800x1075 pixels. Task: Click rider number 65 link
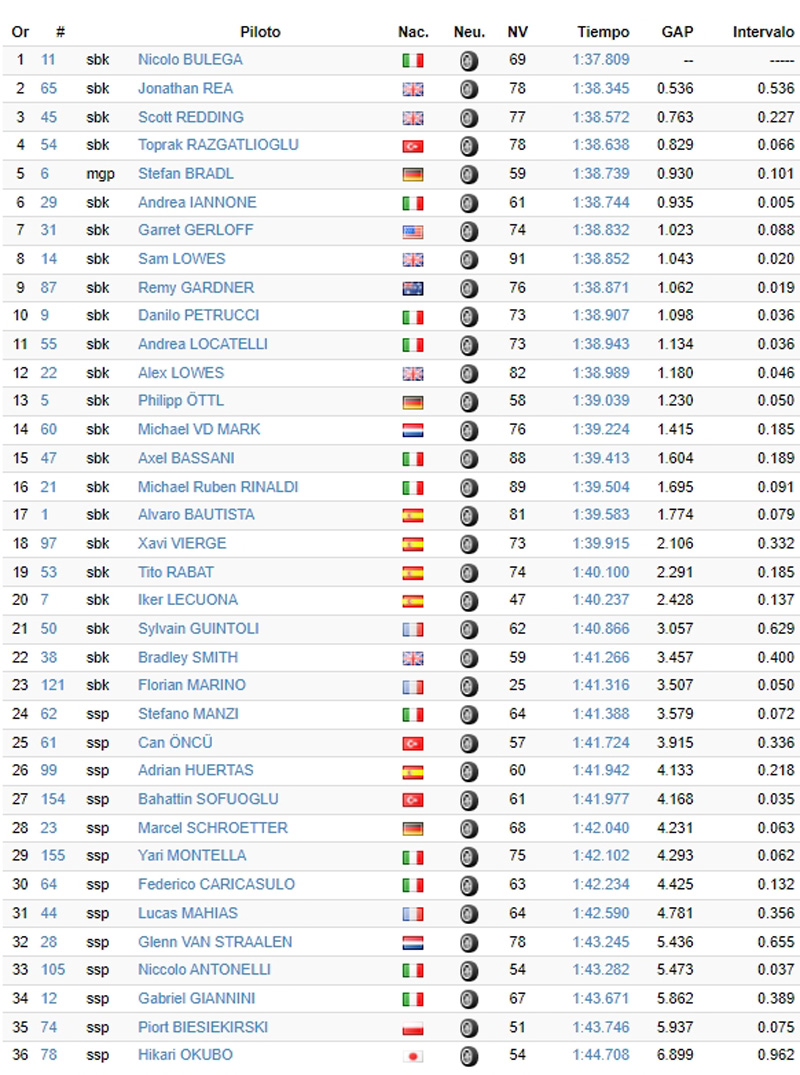(x=49, y=88)
